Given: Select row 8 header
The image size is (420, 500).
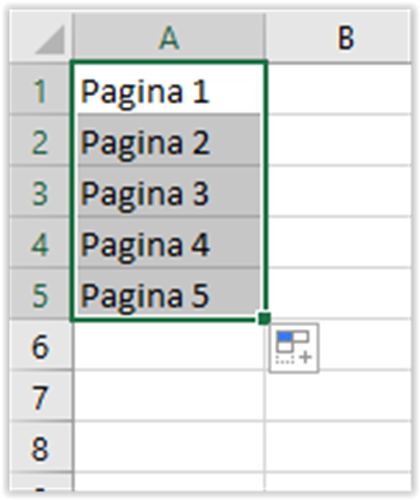Looking at the screenshot, I should (41, 447).
